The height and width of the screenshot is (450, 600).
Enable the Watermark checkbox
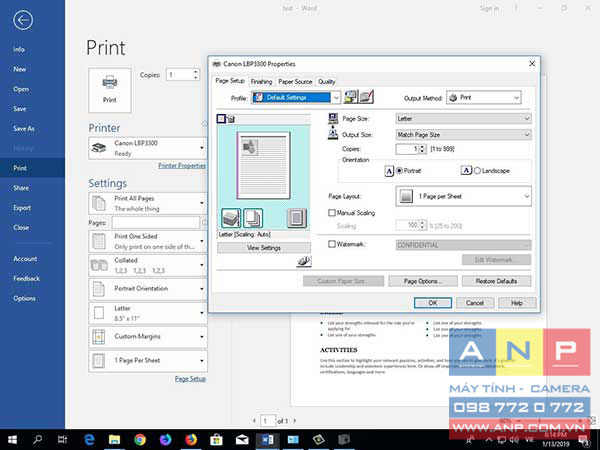point(332,244)
